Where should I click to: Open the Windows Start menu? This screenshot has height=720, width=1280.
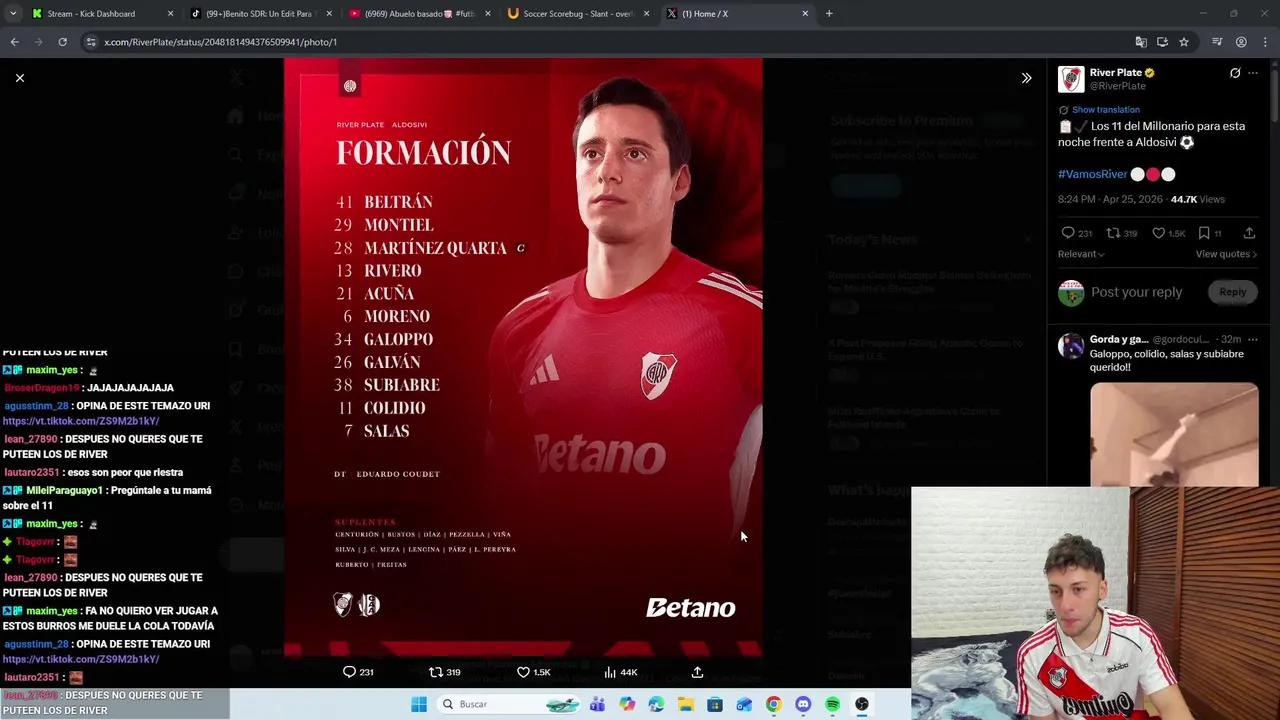pos(419,704)
